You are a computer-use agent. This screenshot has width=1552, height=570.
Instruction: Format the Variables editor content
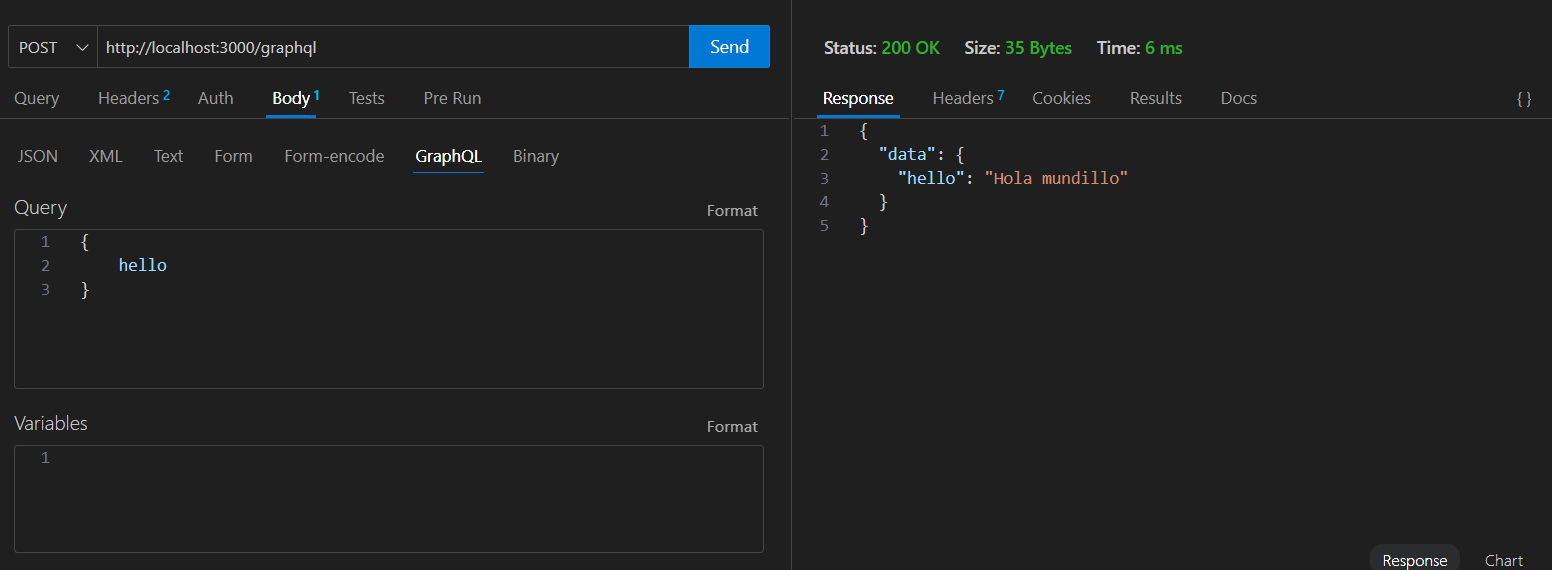[x=732, y=427]
